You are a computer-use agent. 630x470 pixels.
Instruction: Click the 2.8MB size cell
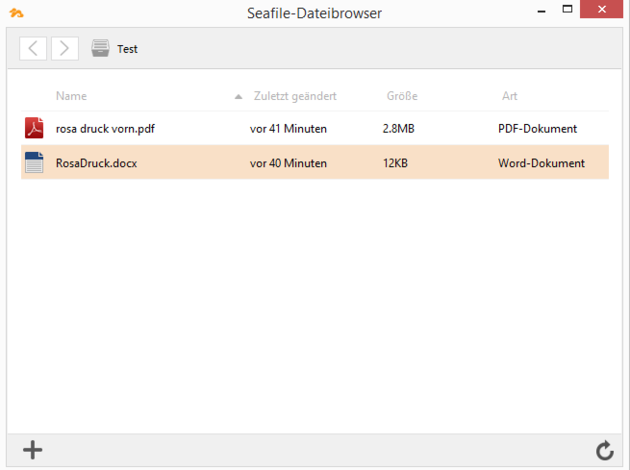click(x=398, y=129)
